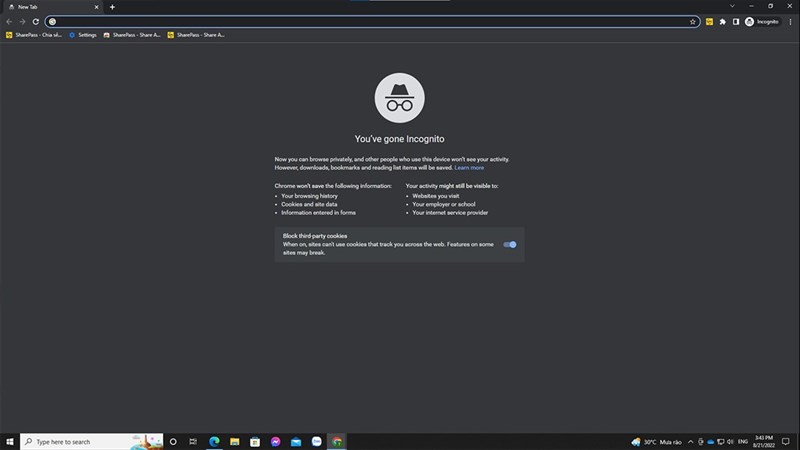Open the SharePass - Chia sẻ bookmark
This screenshot has height=450, width=800.
34,35
